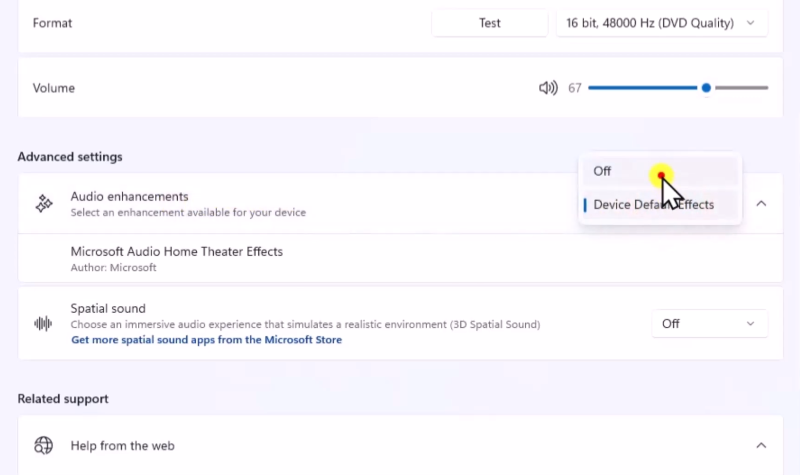Click the Choose an immersive audio experience description
This screenshot has height=475, width=800.
coord(305,324)
